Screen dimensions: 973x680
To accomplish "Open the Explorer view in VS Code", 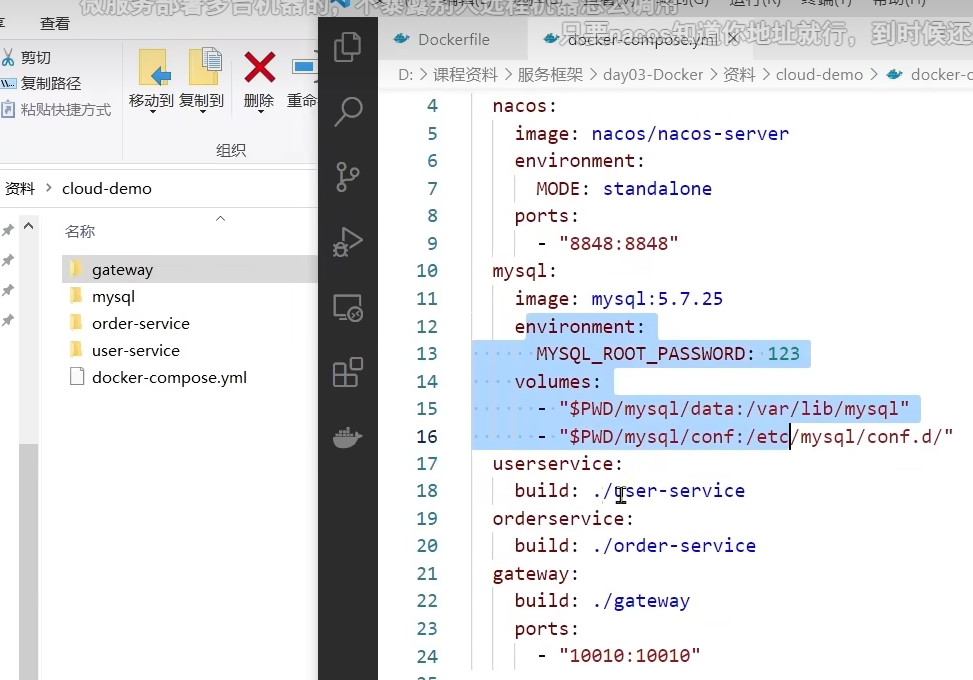I will coord(347,46).
